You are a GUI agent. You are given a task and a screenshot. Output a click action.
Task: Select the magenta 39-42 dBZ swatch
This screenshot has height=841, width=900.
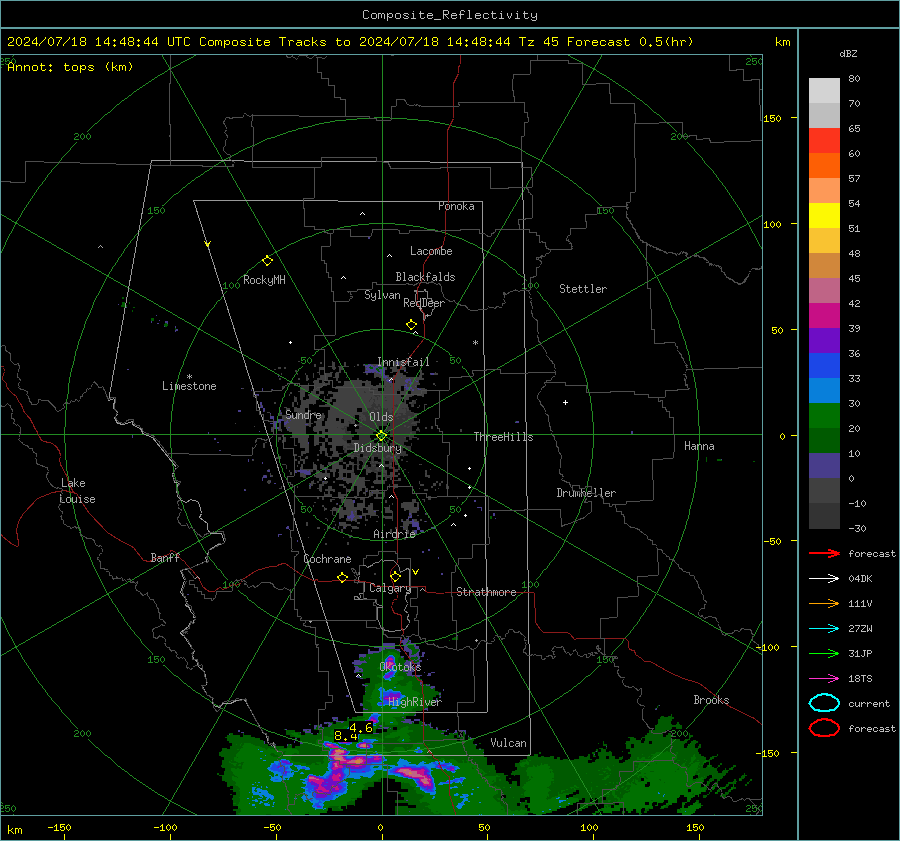pyautogui.click(x=824, y=316)
